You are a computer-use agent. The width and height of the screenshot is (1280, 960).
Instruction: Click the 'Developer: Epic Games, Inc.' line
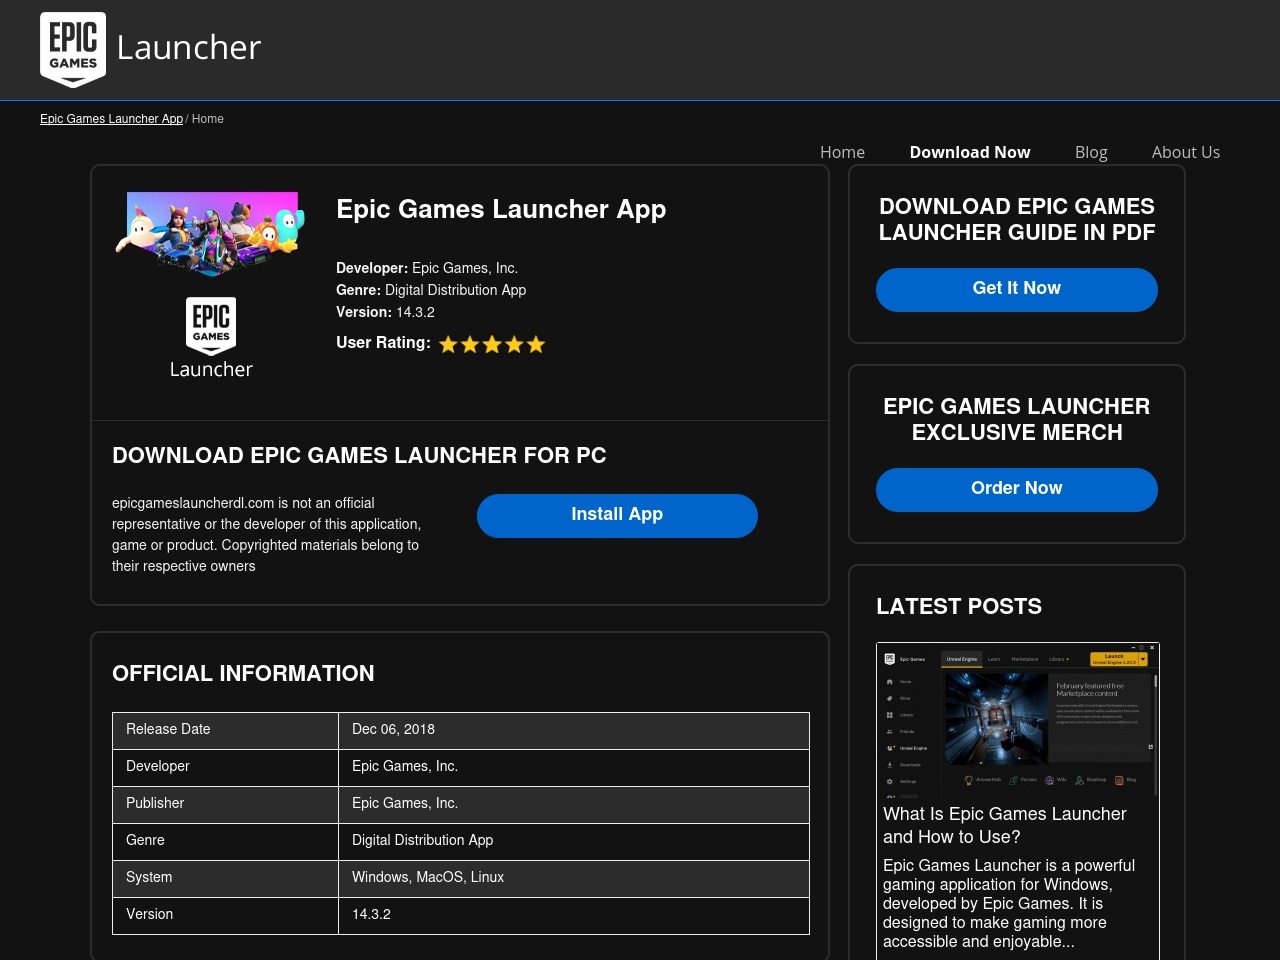click(427, 268)
